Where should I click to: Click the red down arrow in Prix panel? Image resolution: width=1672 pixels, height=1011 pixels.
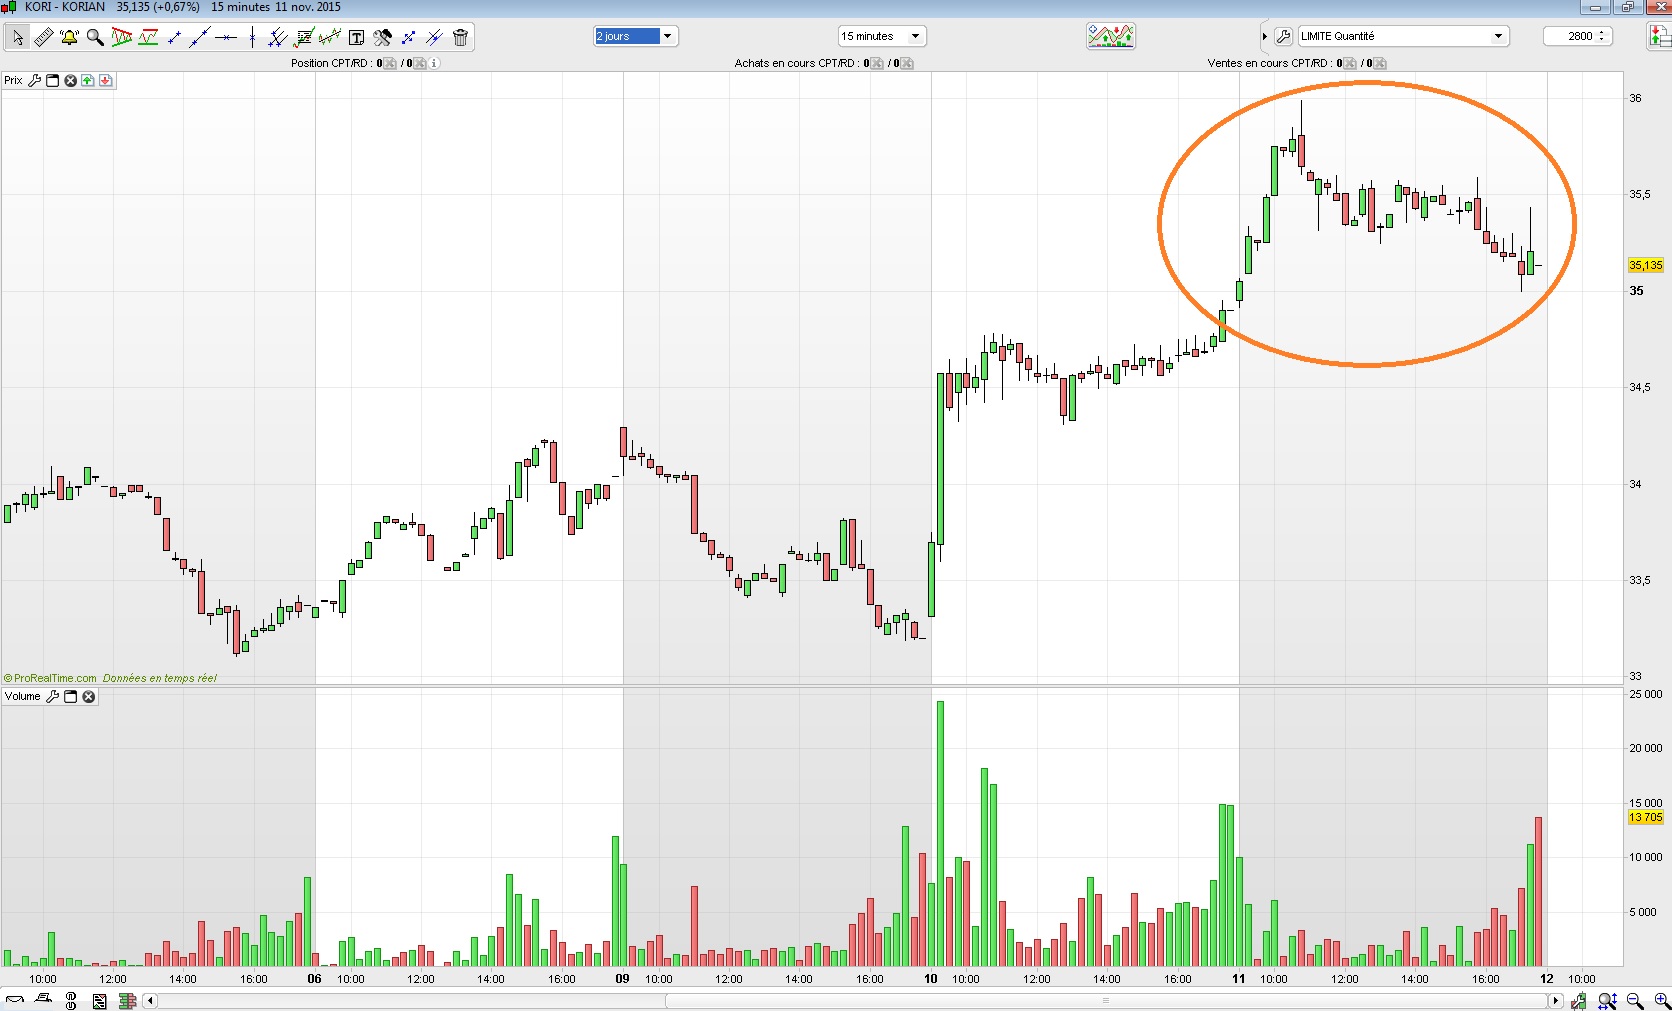[106, 80]
